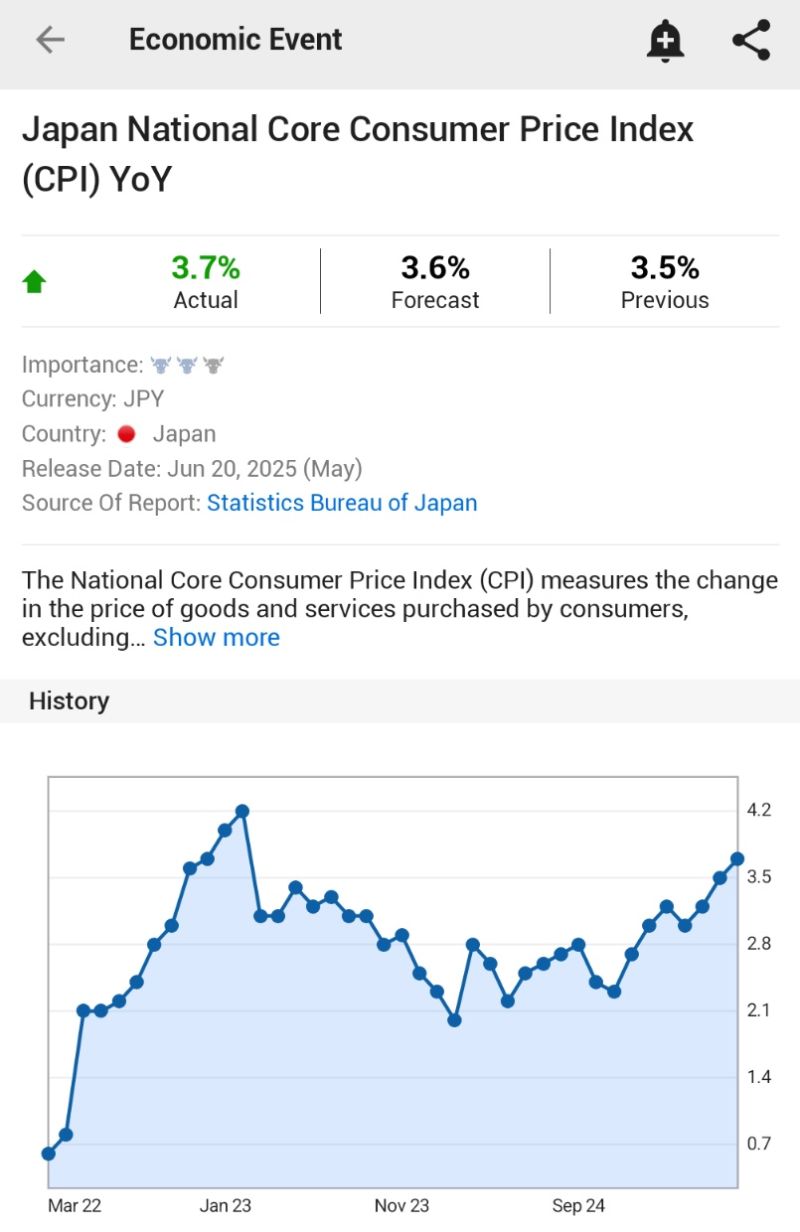This screenshot has height=1232, width=800.
Task: Click the Jan 23 axis label
Action: (225, 1206)
